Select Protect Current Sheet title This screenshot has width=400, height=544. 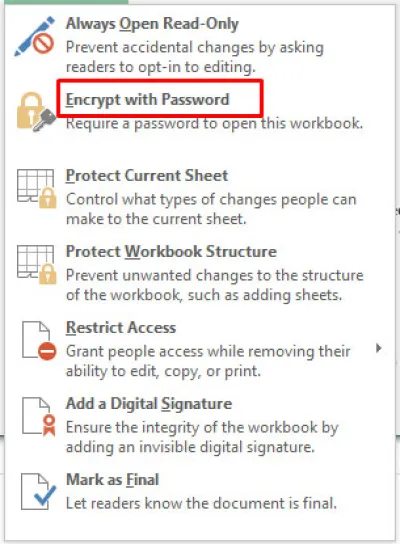point(147,176)
